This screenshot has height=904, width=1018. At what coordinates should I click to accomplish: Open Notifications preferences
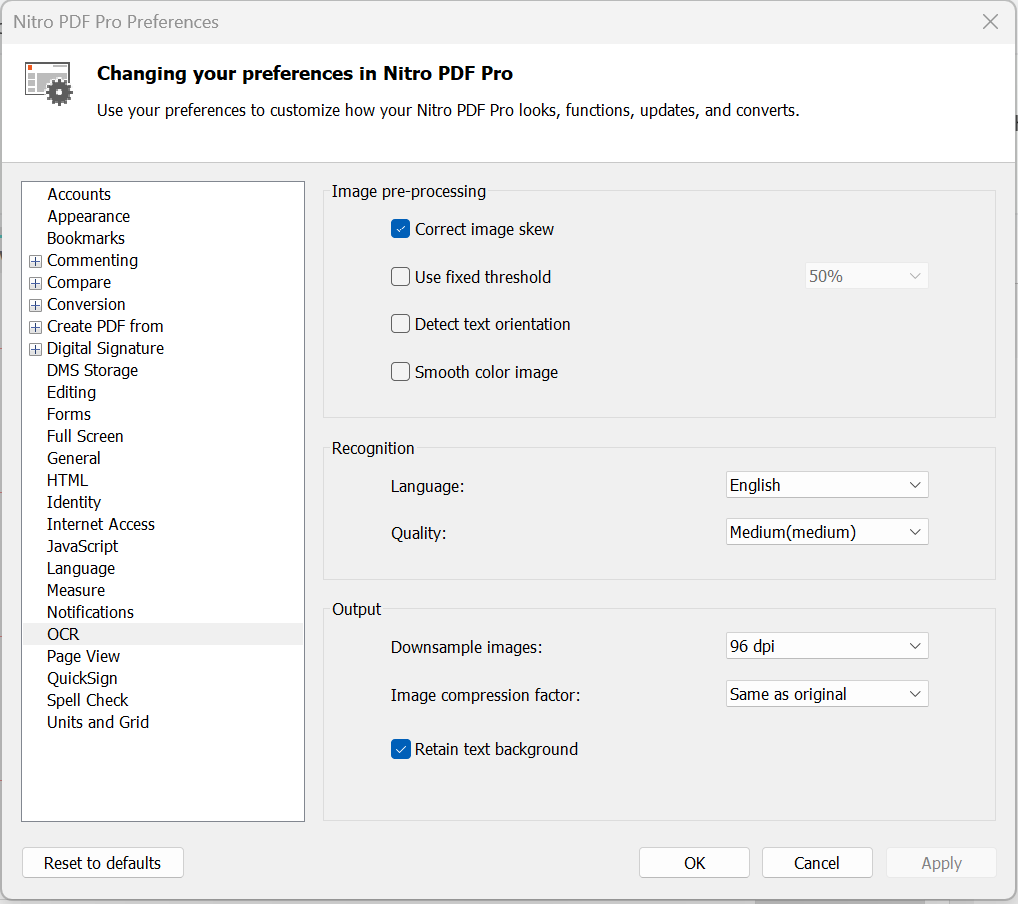click(x=90, y=612)
